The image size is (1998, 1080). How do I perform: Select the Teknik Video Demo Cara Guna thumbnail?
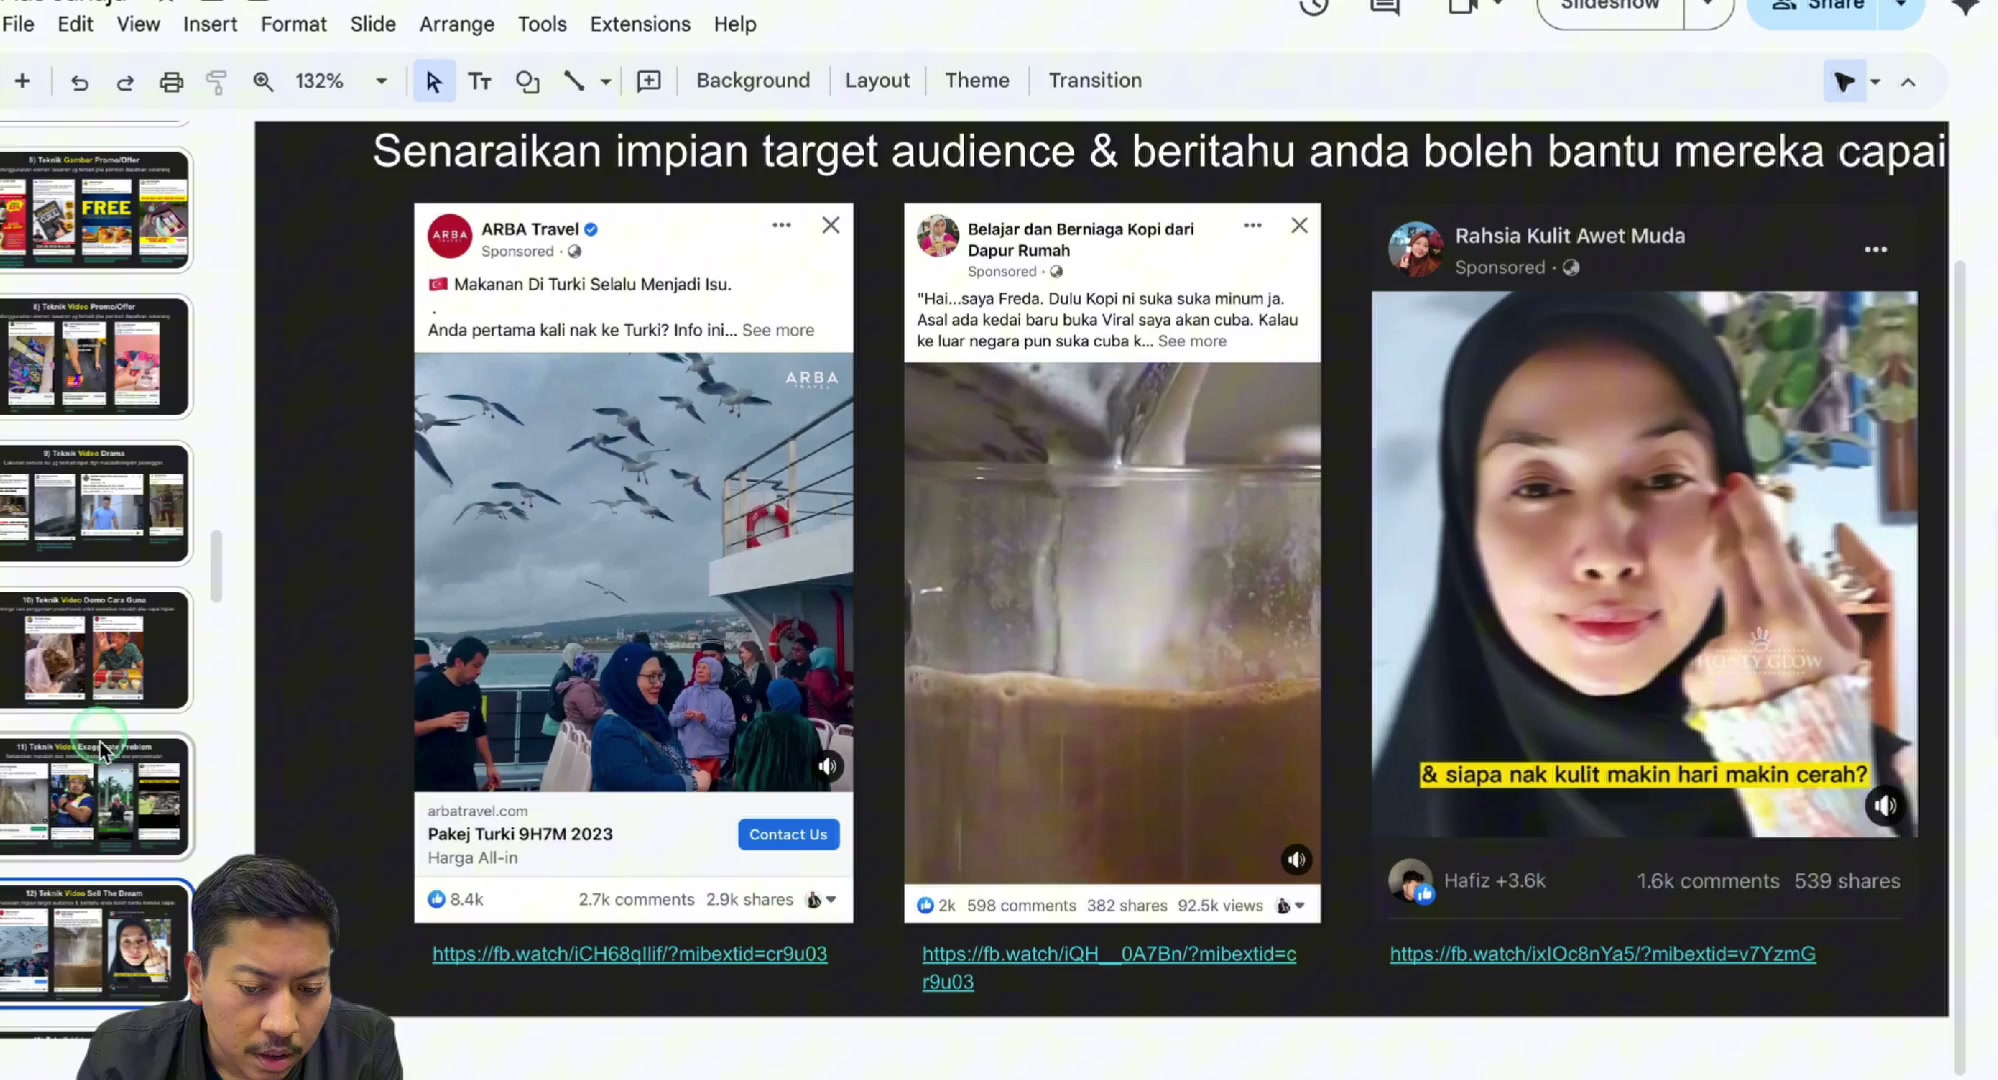[94, 650]
